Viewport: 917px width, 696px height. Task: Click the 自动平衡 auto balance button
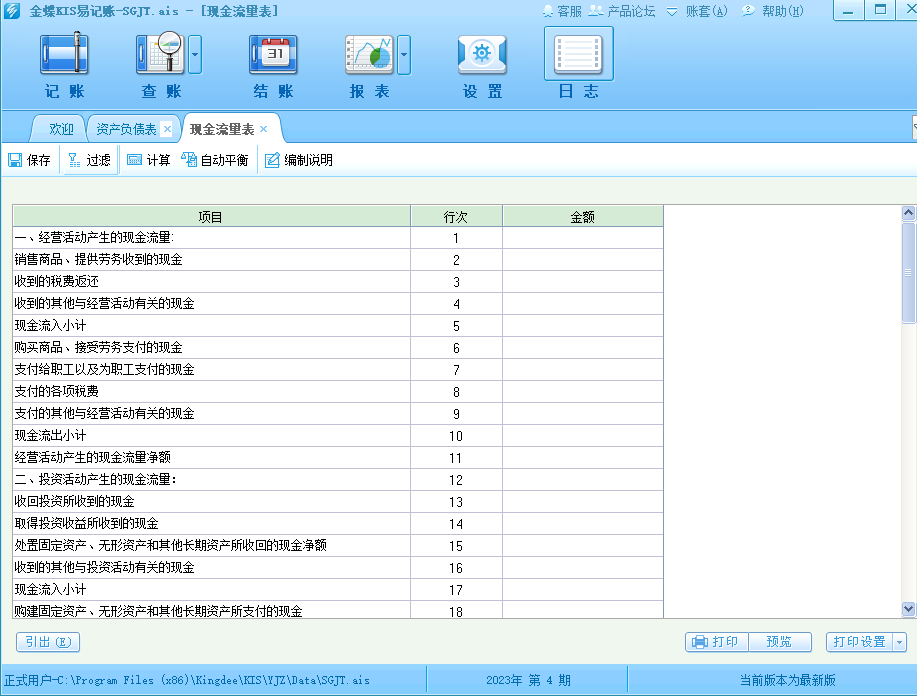[215, 160]
